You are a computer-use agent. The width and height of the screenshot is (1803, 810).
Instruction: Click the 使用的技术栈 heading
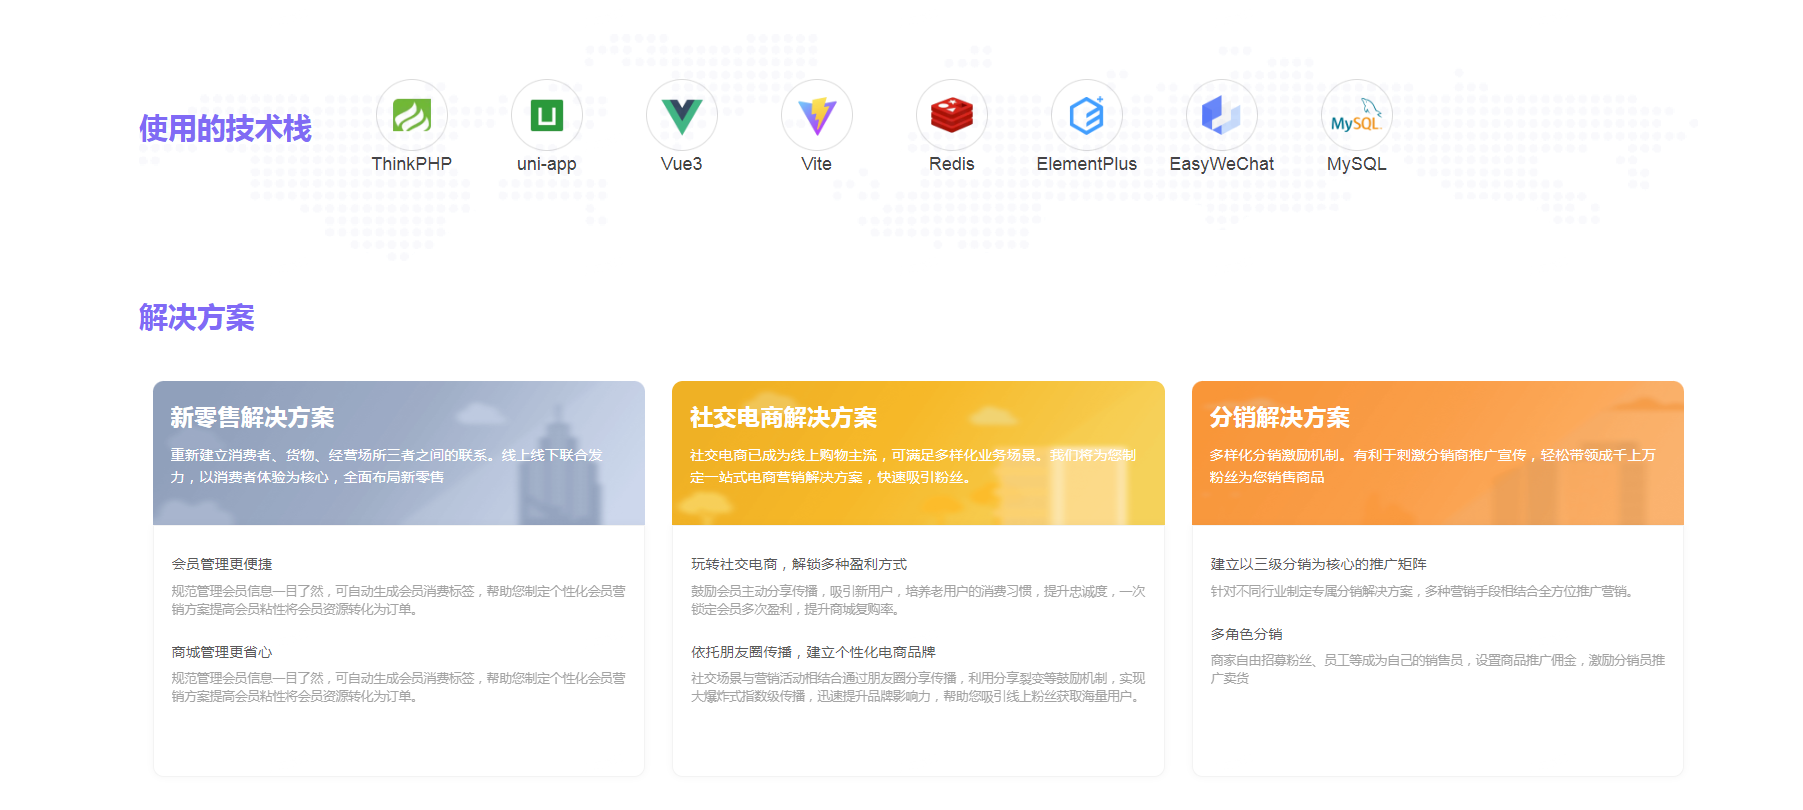[225, 129]
